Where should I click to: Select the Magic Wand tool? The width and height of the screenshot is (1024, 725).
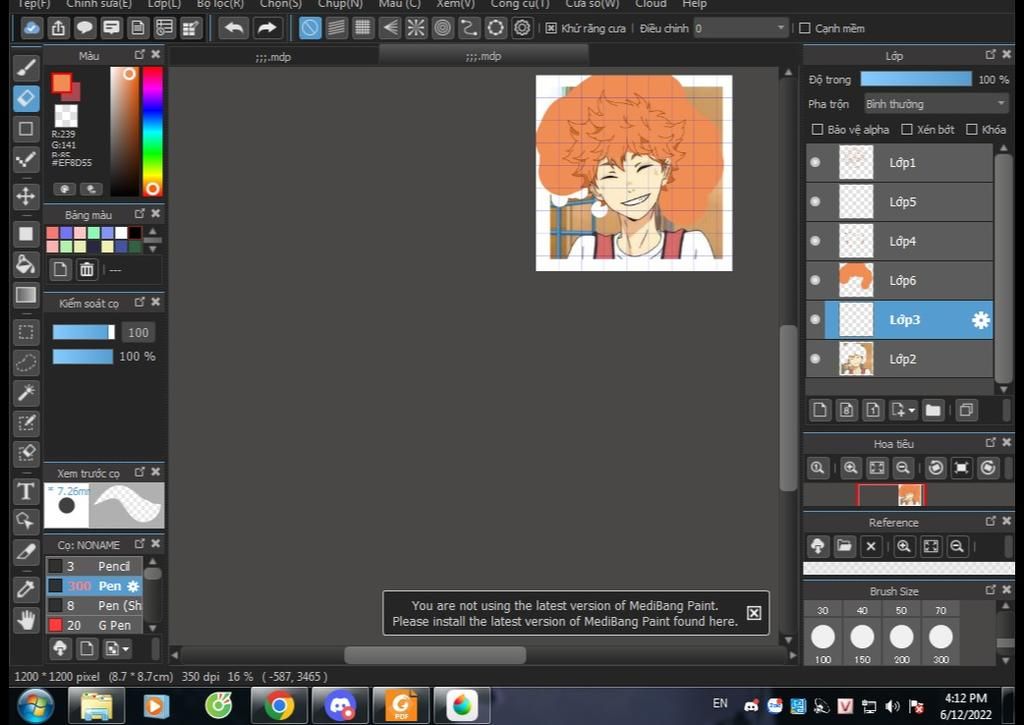pos(26,393)
